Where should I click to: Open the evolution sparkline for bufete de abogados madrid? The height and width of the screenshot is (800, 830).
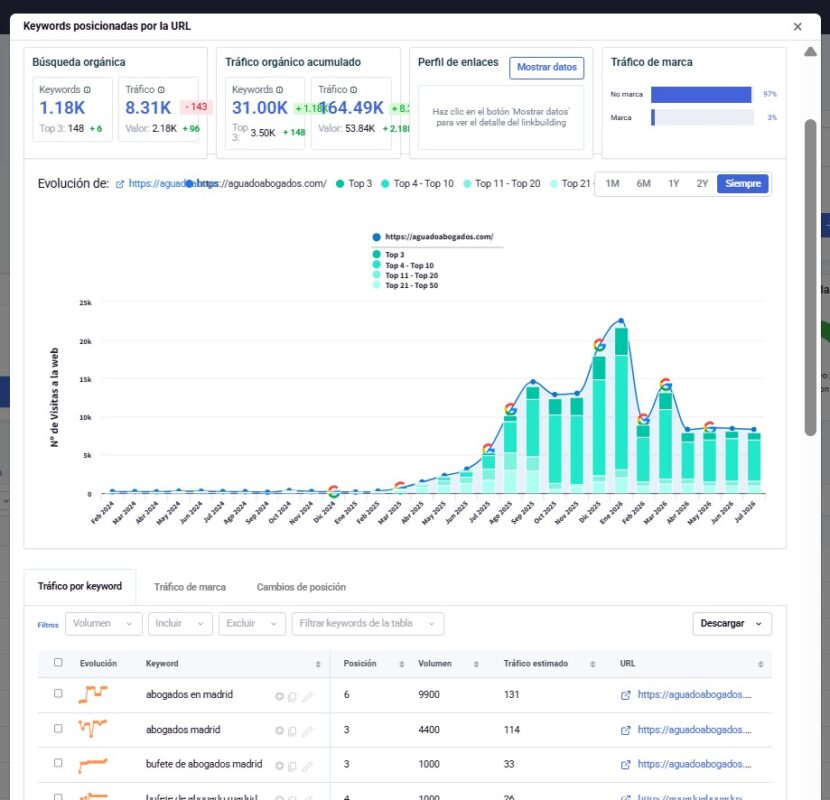coord(93,765)
